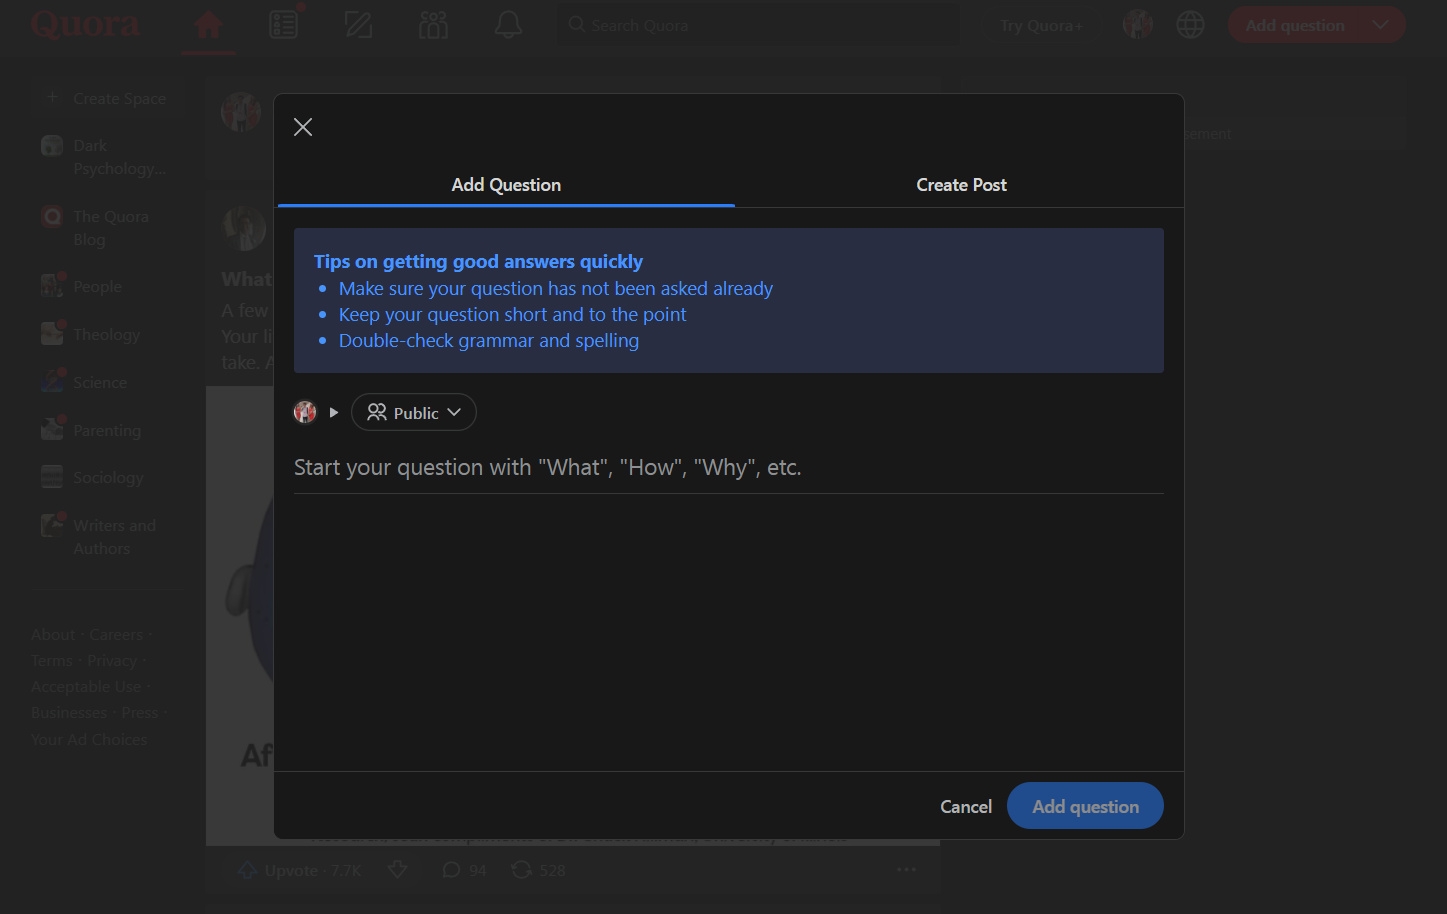Open the language globe icon
The height and width of the screenshot is (914, 1447).
point(1190,25)
